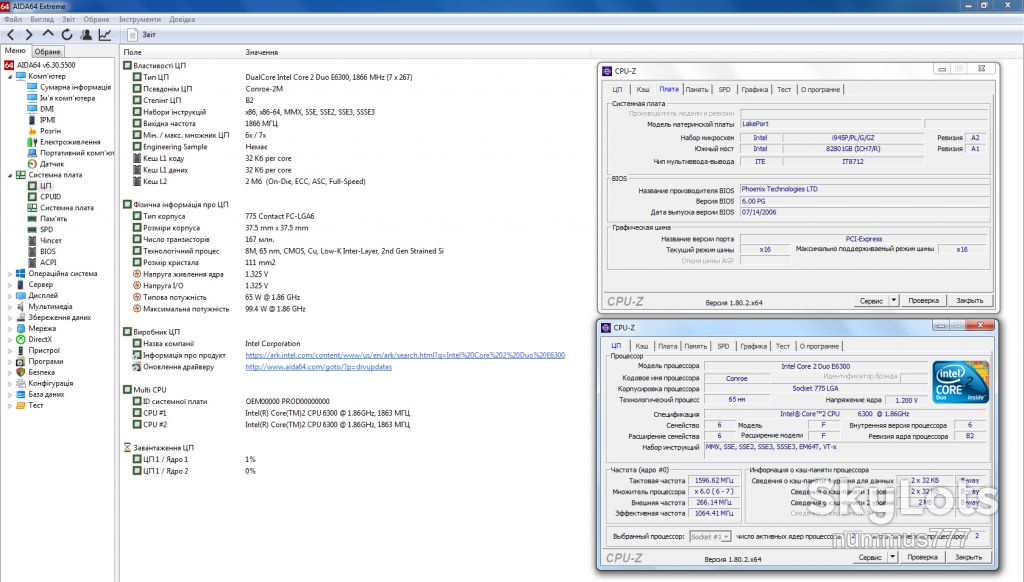Screen dimensions: 1024x582
Task: Click the Звіт report page icon
Action: point(133,35)
